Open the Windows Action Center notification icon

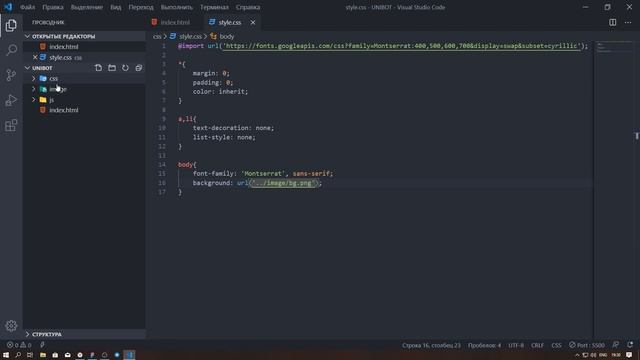pyautogui.click(x=629, y=355)
